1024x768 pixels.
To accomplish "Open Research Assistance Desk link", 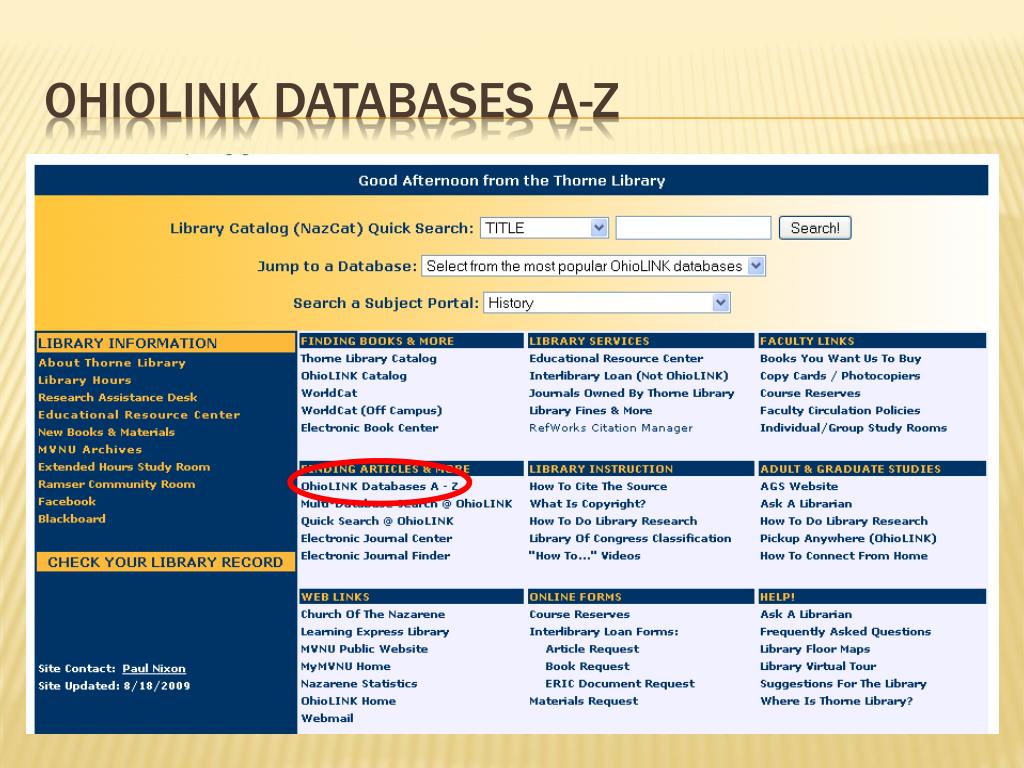I will click(x=118, y=397).
